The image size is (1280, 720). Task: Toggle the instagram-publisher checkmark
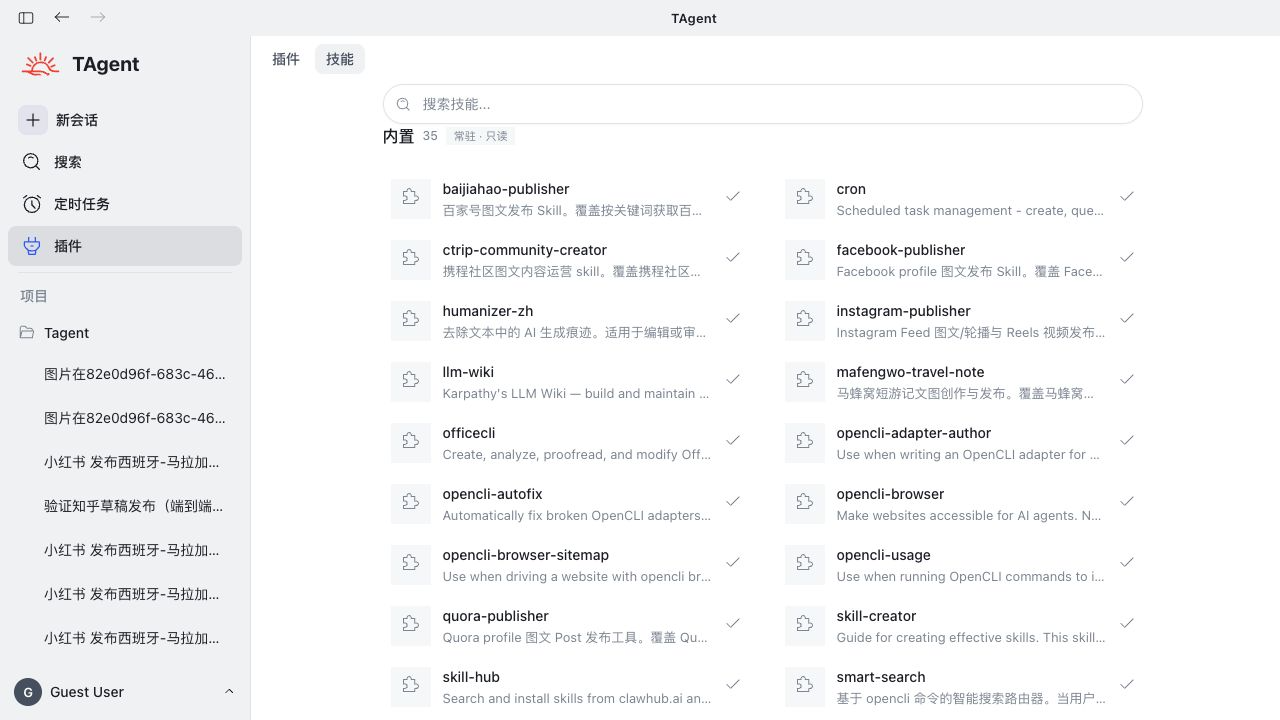coord(1127,318)
